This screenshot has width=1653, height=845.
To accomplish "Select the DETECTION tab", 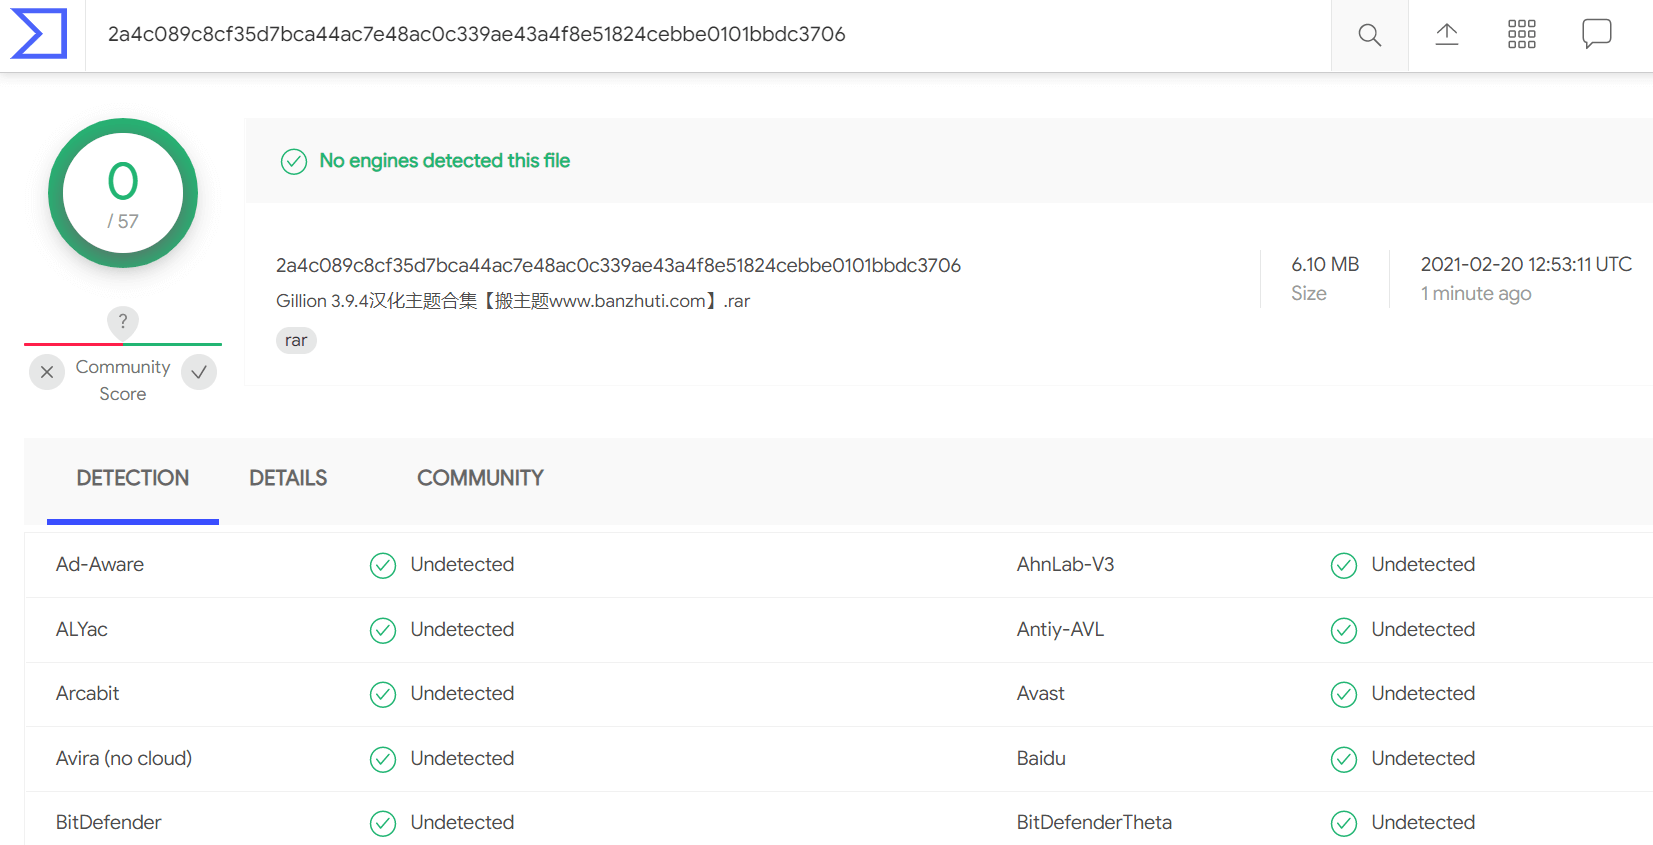I will click(x=133, y=478).
